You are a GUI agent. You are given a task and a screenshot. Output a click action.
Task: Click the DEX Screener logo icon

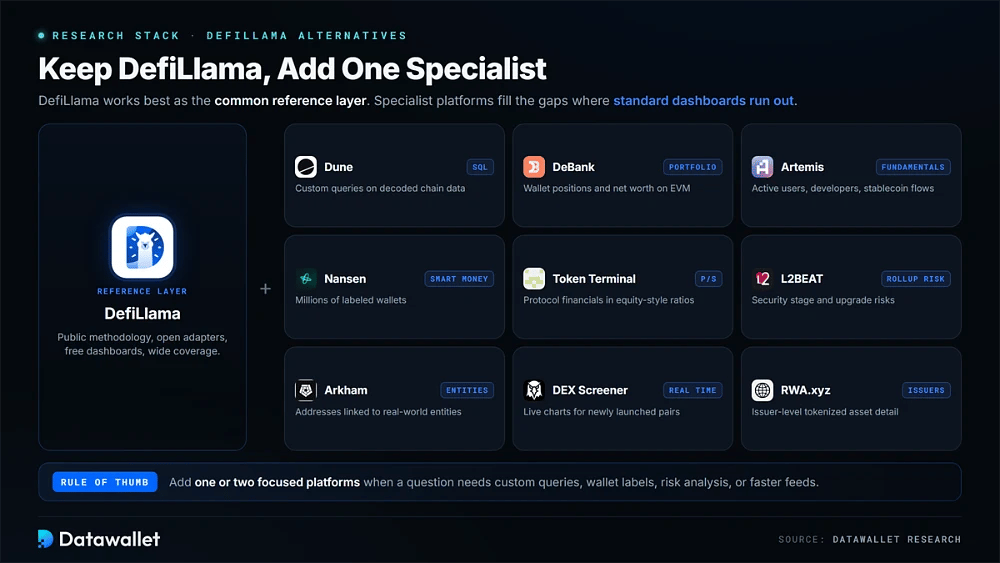point(534,390)
